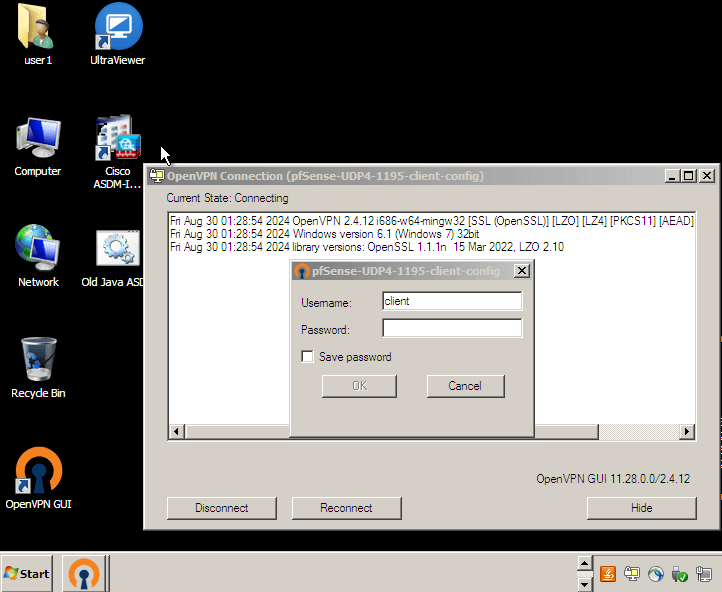Click the log line with library versions OpenSSL
This screenshot has height=592, width=722.
[x=367, y=247]
